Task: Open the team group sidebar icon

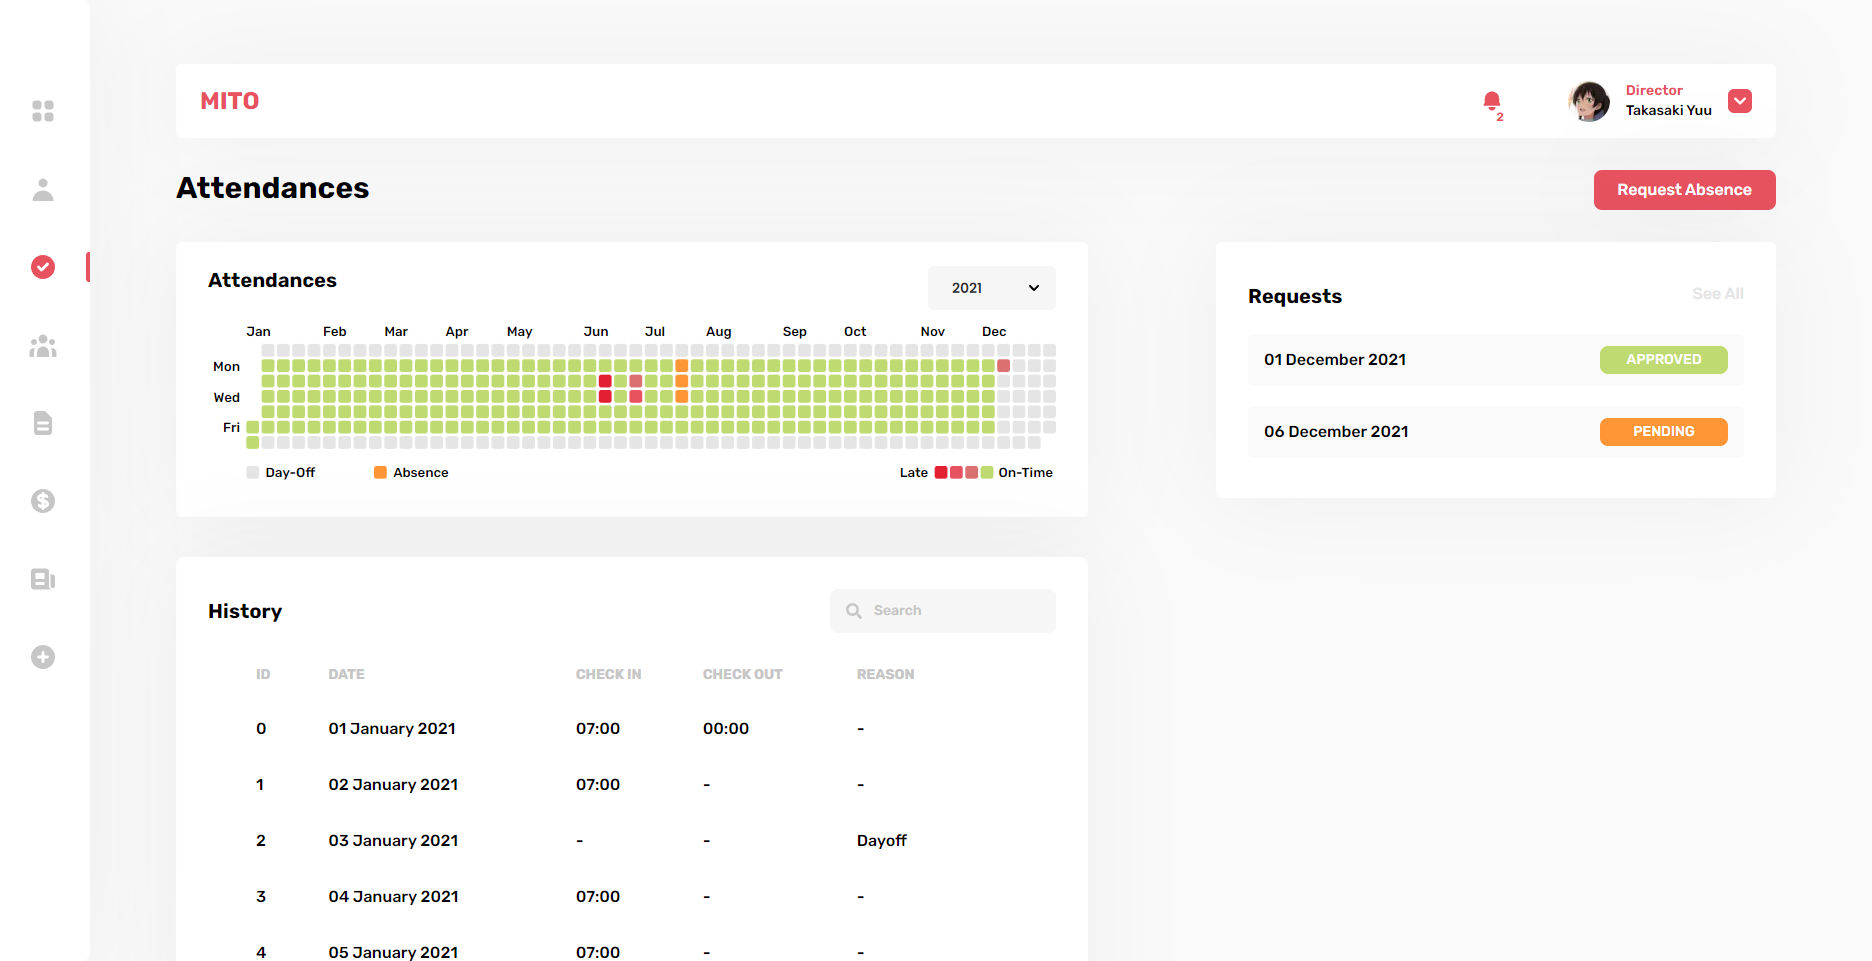Action: [43, 346]
